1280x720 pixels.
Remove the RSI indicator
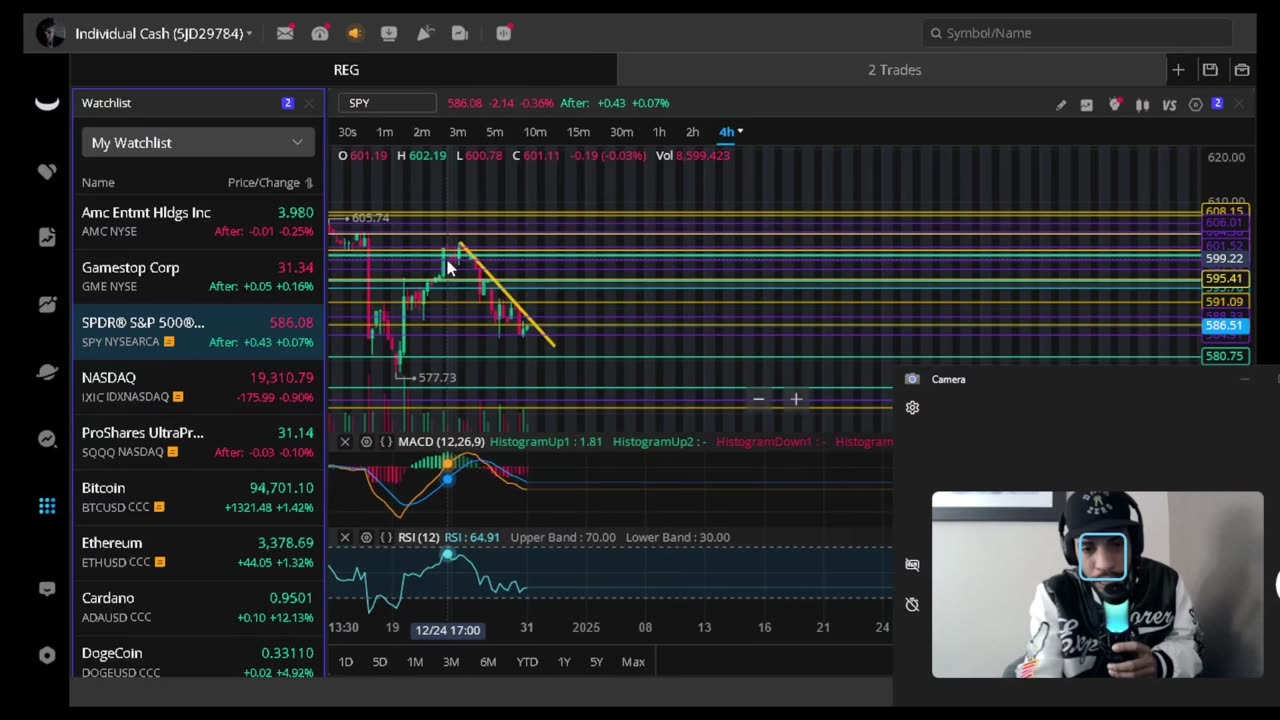345,538
